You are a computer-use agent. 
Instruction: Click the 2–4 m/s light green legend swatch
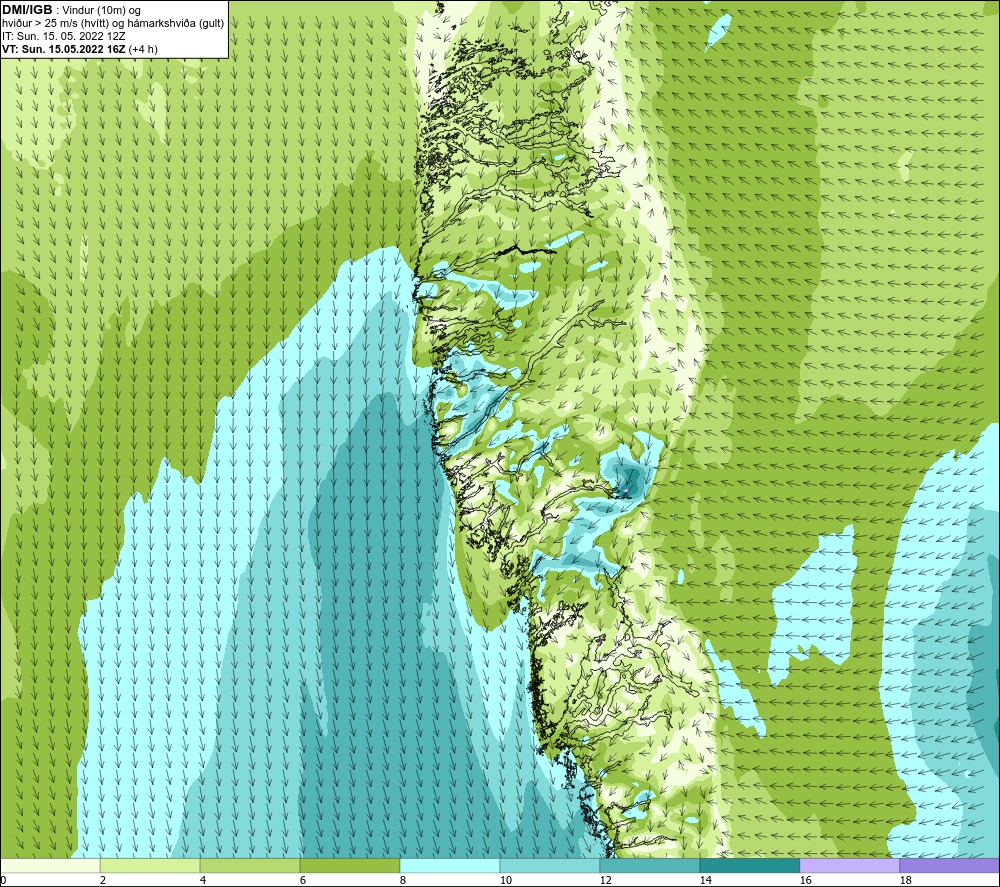[150, 865]
